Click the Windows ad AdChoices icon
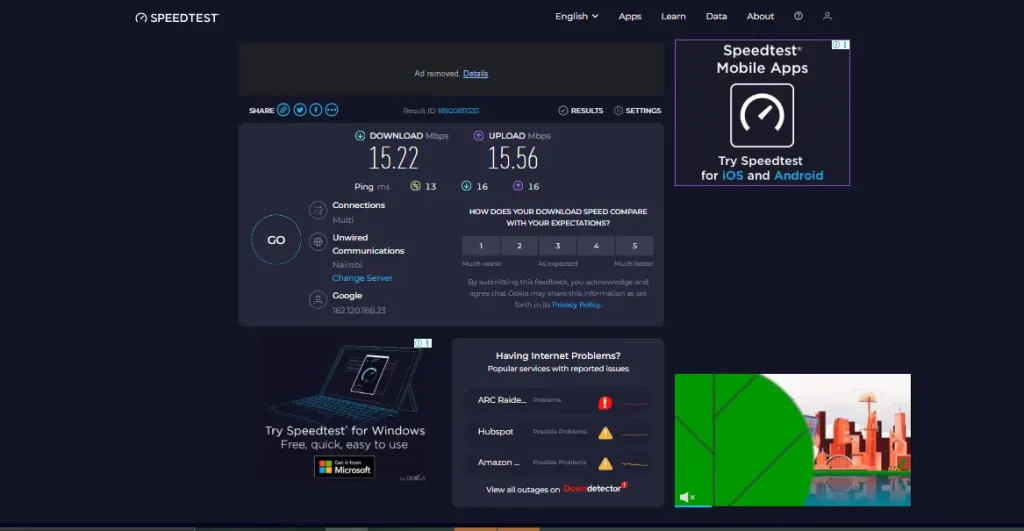Viewport: 1024px width, 531px height. pos(419,343)
